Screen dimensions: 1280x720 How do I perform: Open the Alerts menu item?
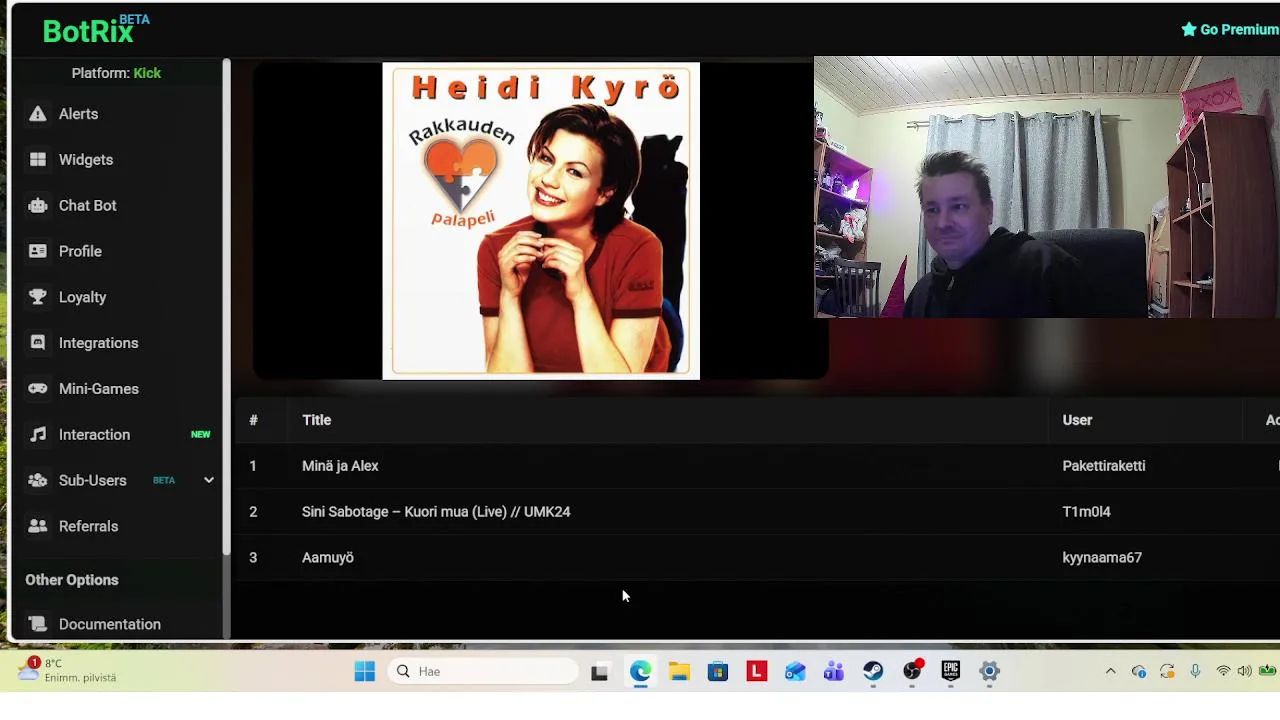coord(78,114)
